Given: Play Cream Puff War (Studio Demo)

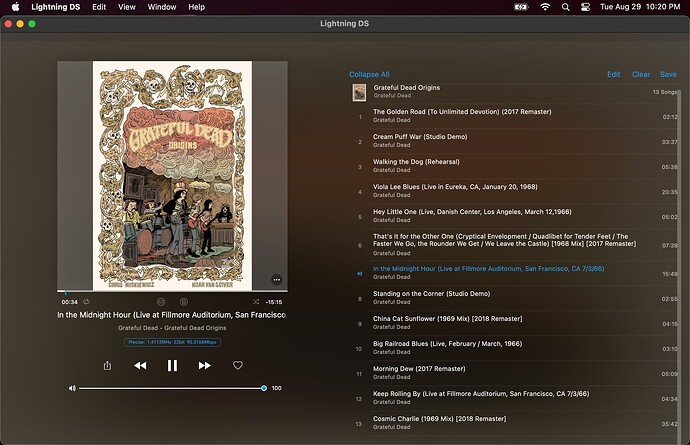Looking at the screenshot, I should point(515,141).
